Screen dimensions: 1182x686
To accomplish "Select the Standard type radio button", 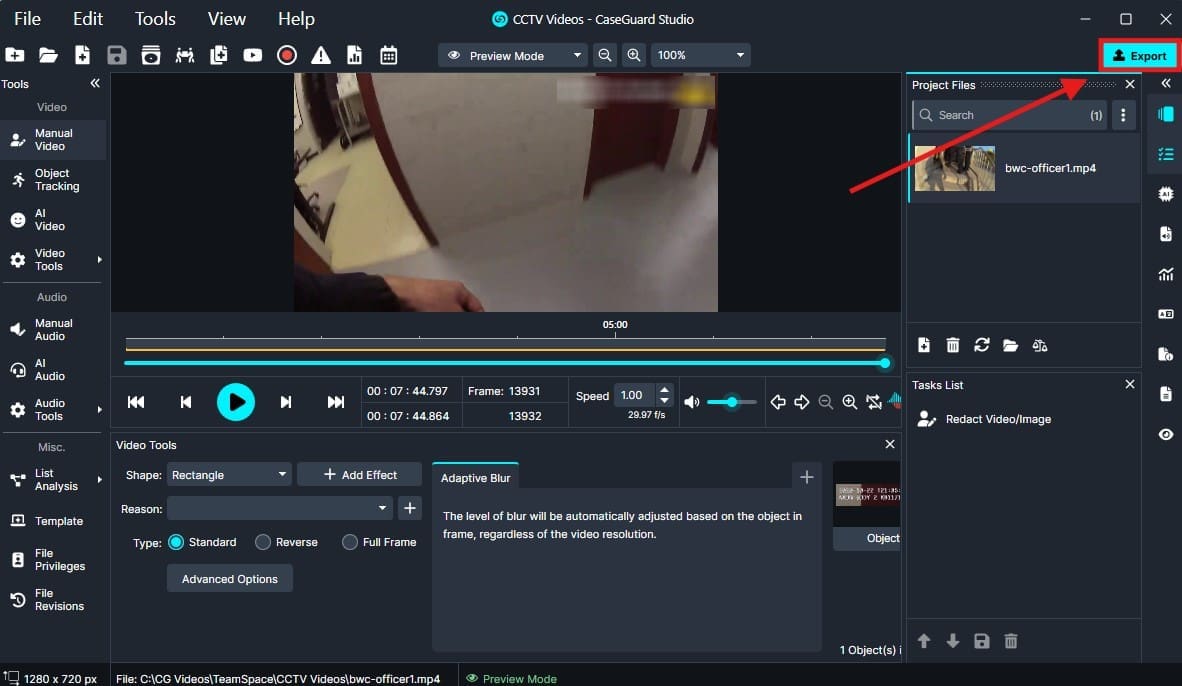I will tap(176, 542).
